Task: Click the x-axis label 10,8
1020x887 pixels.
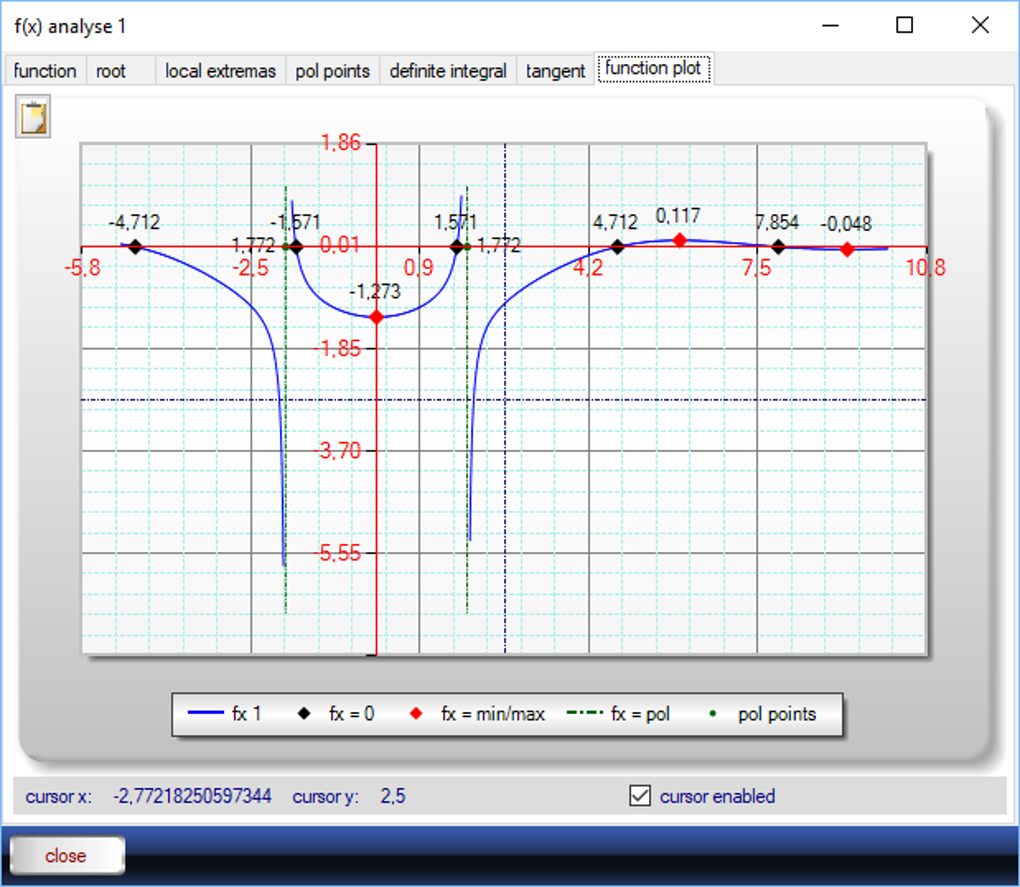Action: (x=926, y=268)
